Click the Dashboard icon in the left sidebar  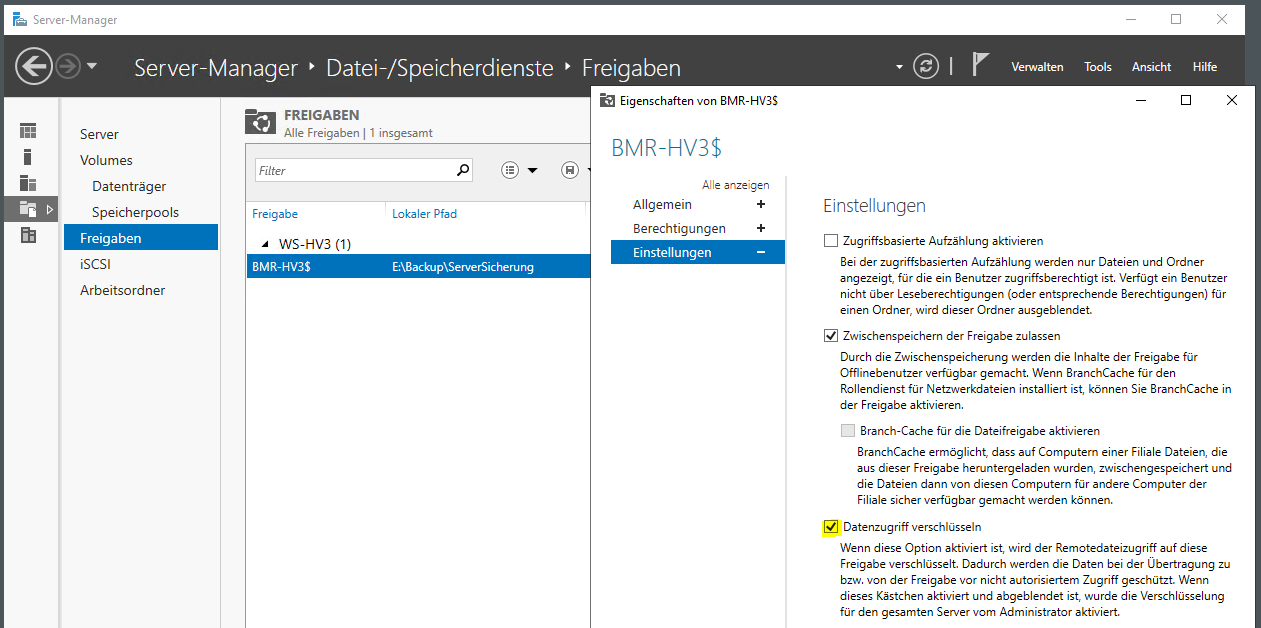pyautogui.click(x=28, y=131)
